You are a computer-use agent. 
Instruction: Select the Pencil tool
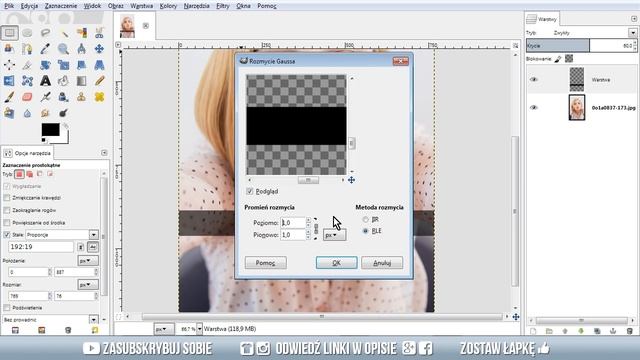[x=99, y=81]
